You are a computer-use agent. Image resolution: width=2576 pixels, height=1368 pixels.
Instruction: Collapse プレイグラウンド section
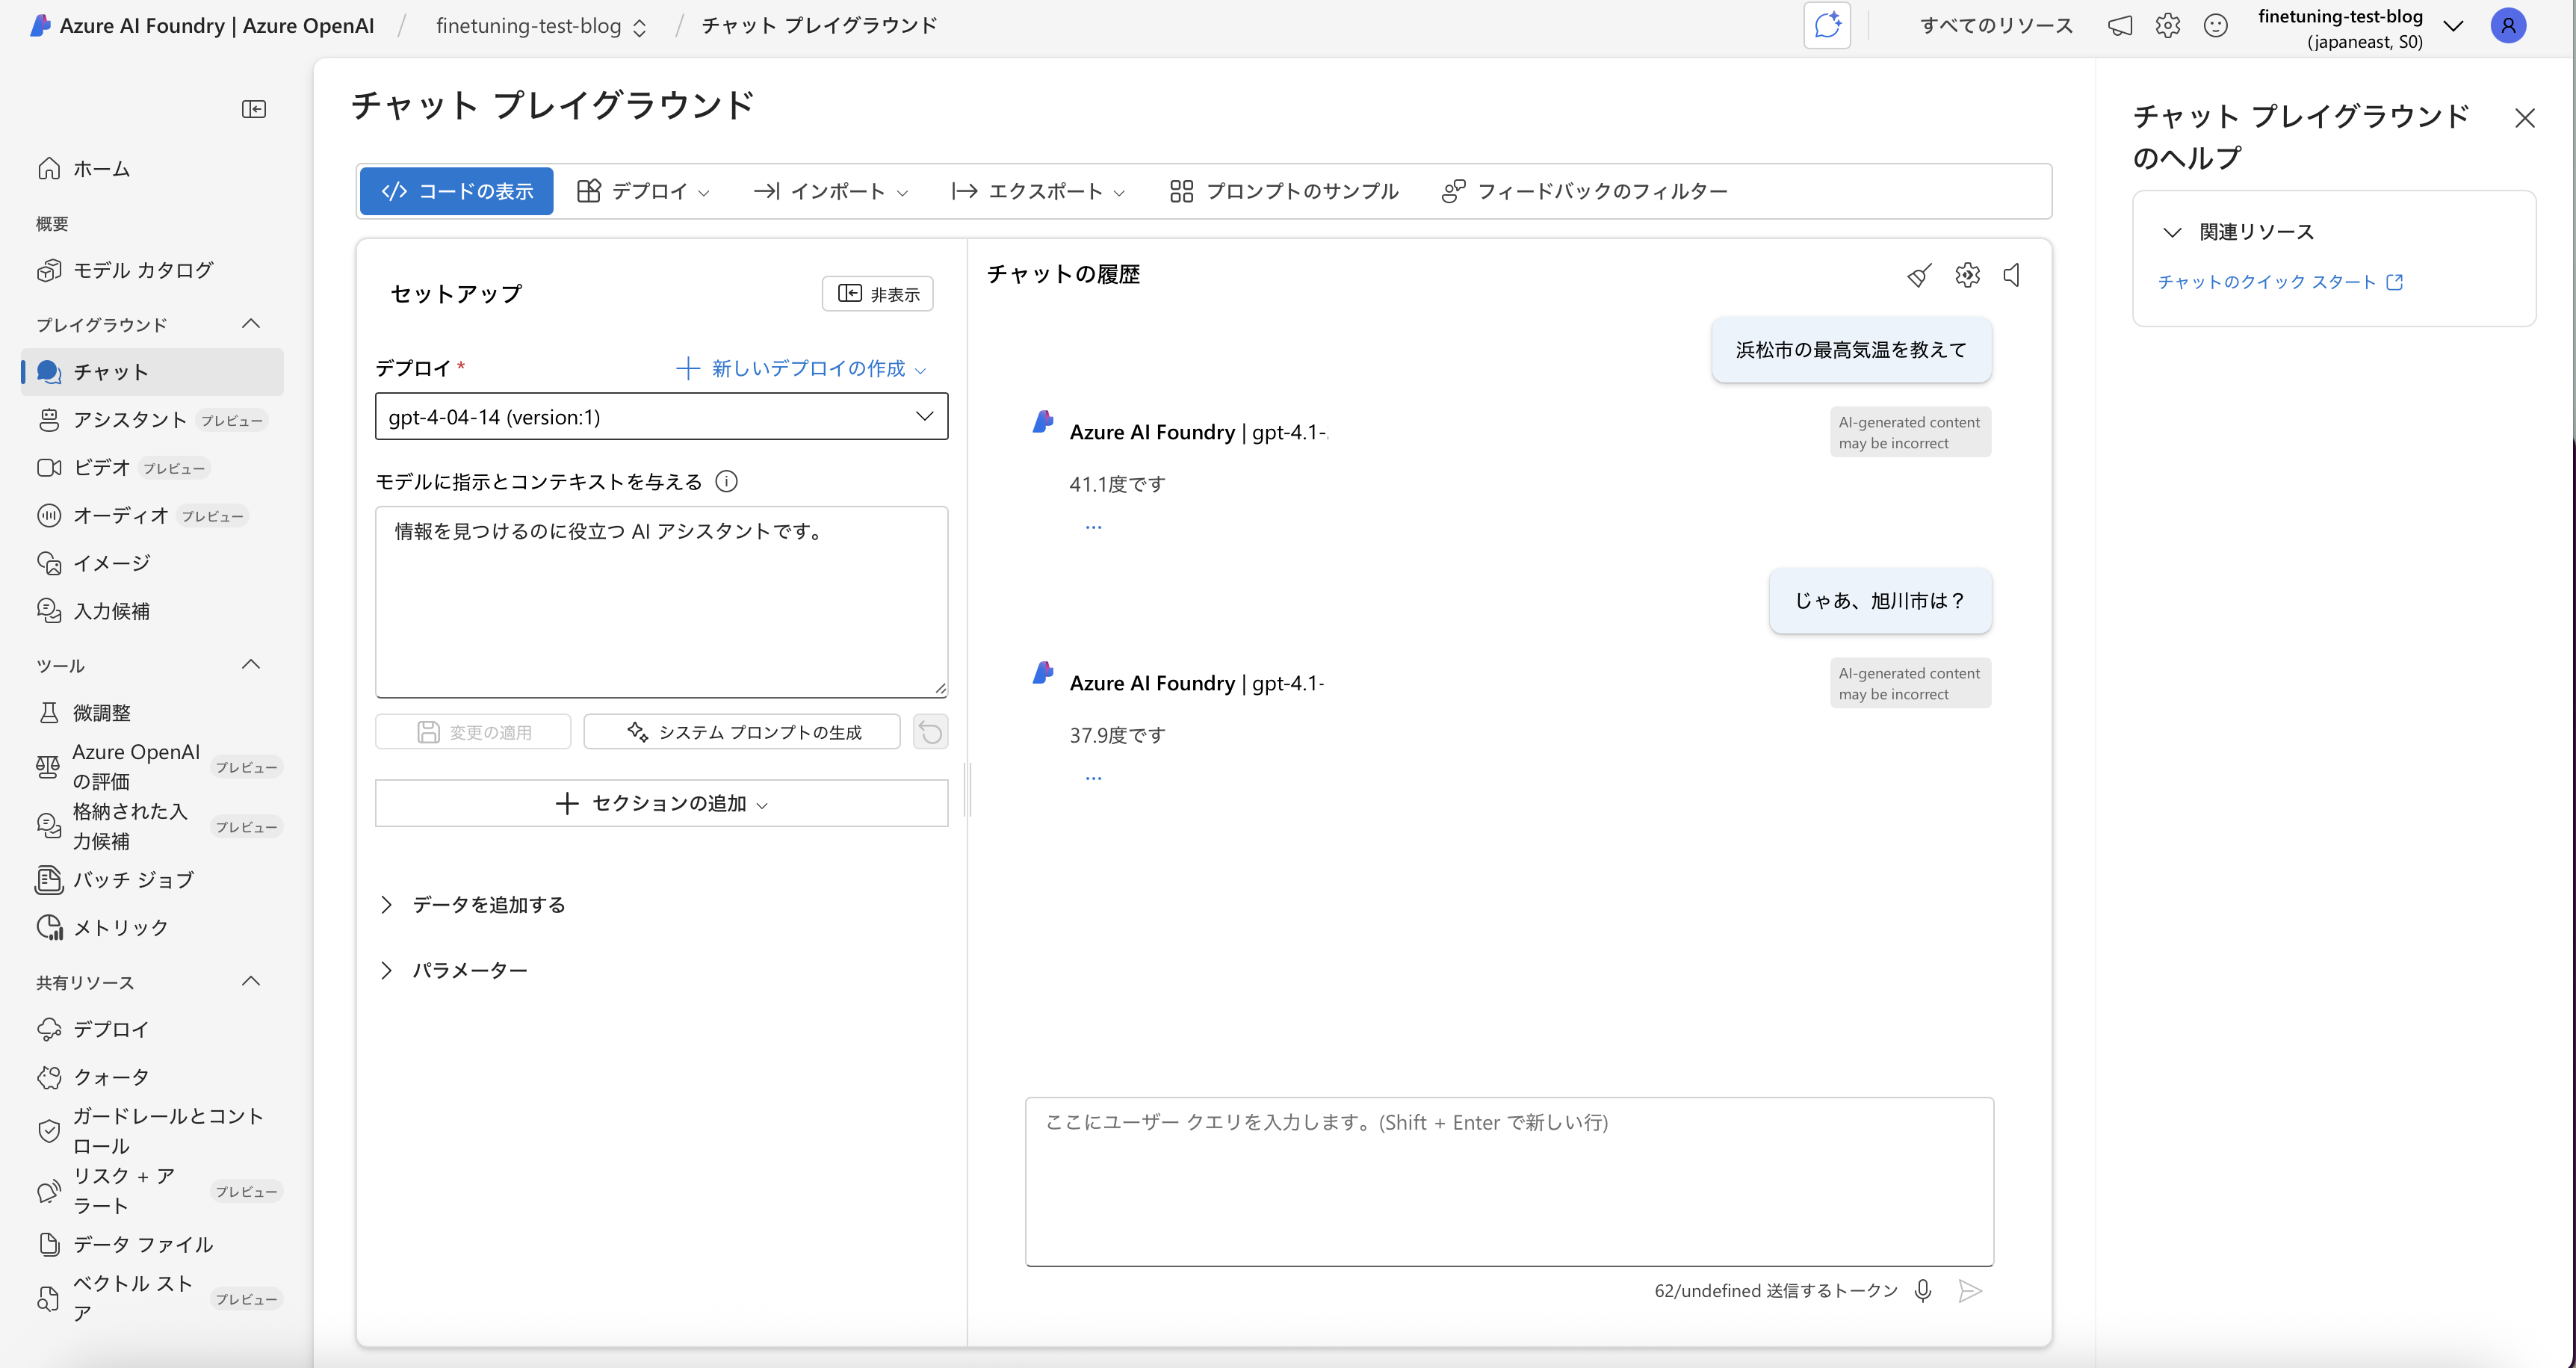[251, 324]
